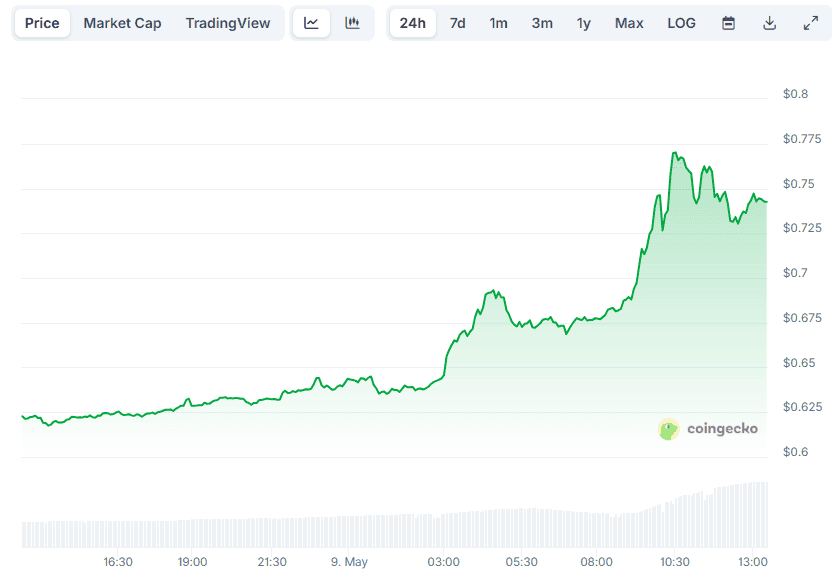This screenshot has height=577, width=832.
Task: Select the 24h time range
Action: pyautogui.click(x=413, y=23)
